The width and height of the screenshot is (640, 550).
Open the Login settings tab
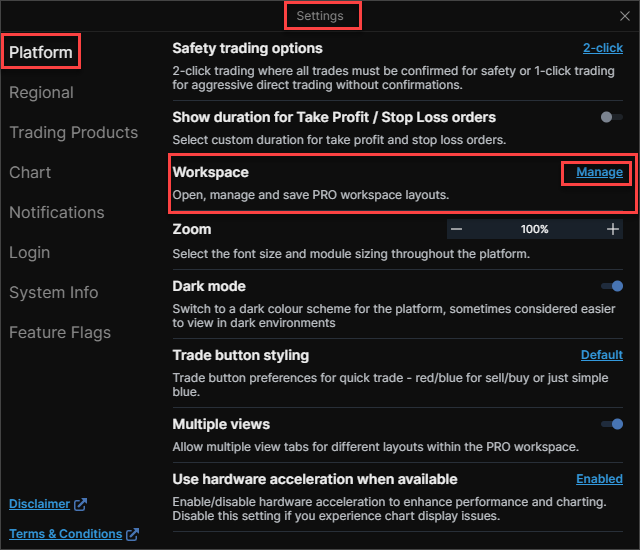(x=29, y=253)
